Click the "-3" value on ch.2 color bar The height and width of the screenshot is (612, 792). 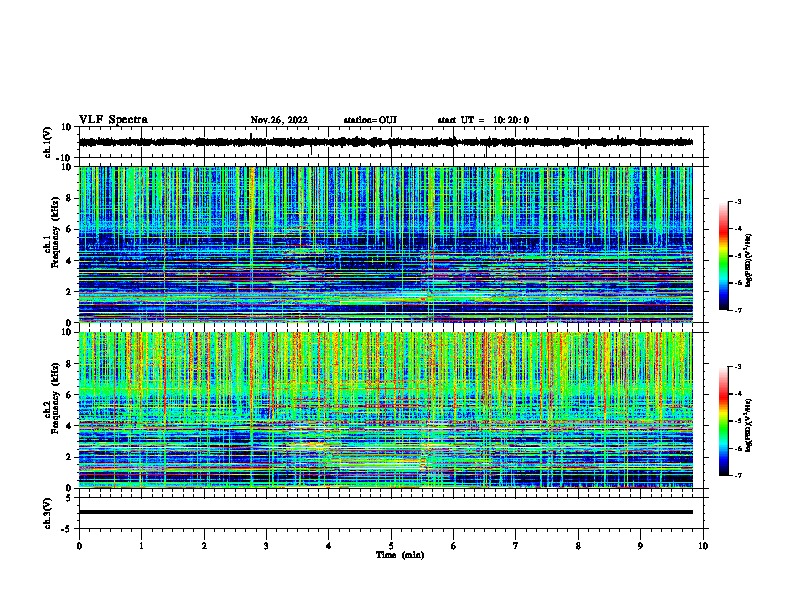coord(738,367)
